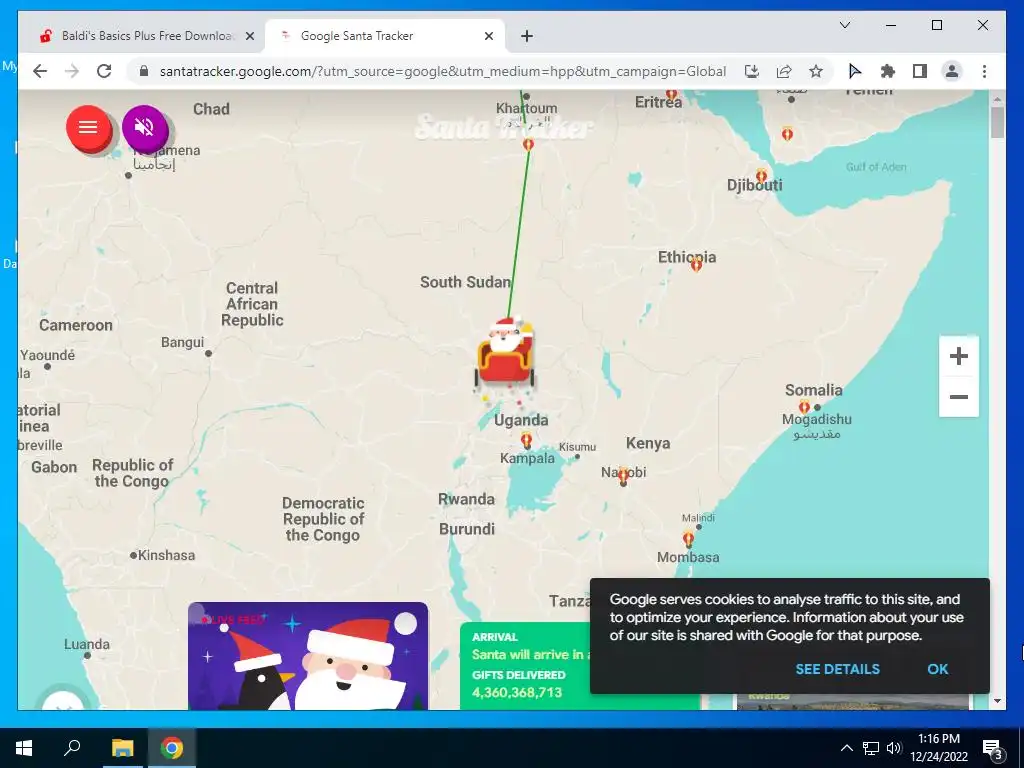Click the address bar URL field

(x=443, y=71)
